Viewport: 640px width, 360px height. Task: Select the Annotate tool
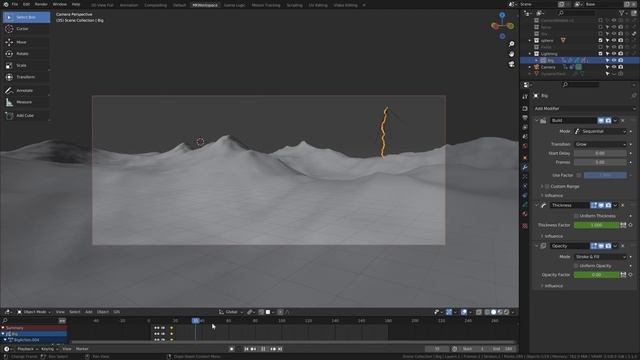[27, 90]
